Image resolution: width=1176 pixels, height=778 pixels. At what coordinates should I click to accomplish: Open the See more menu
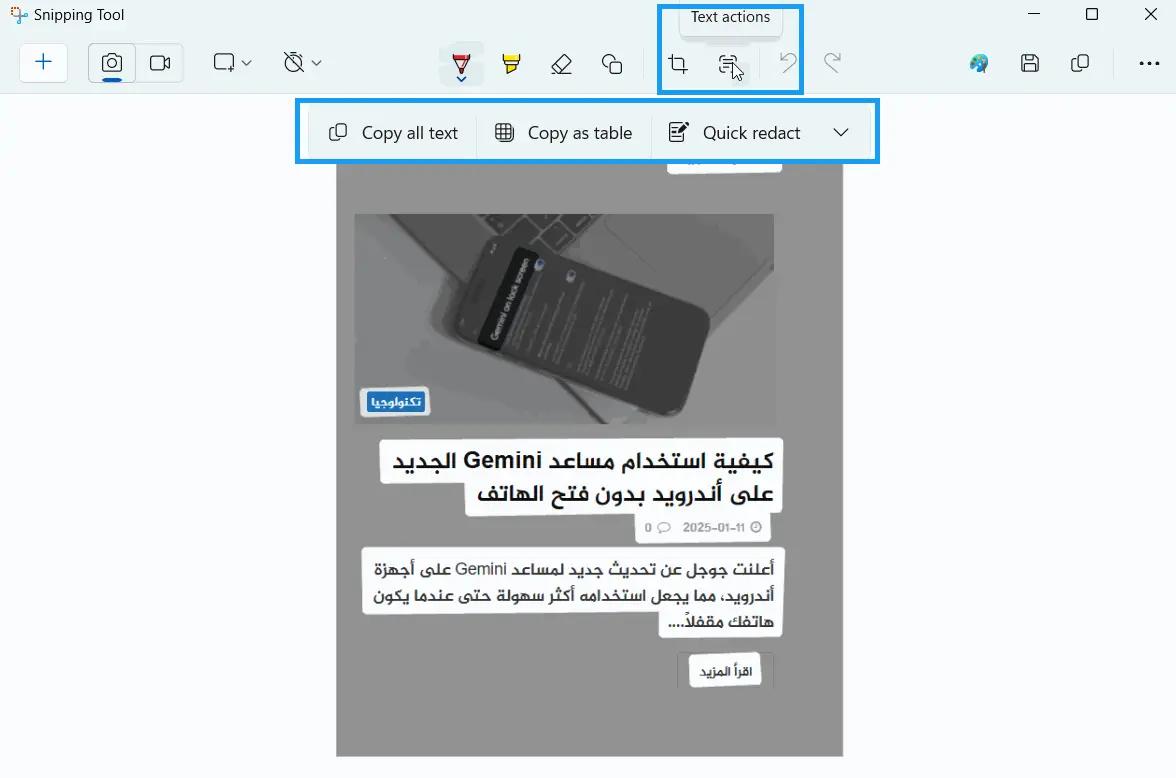(1148, 63)
